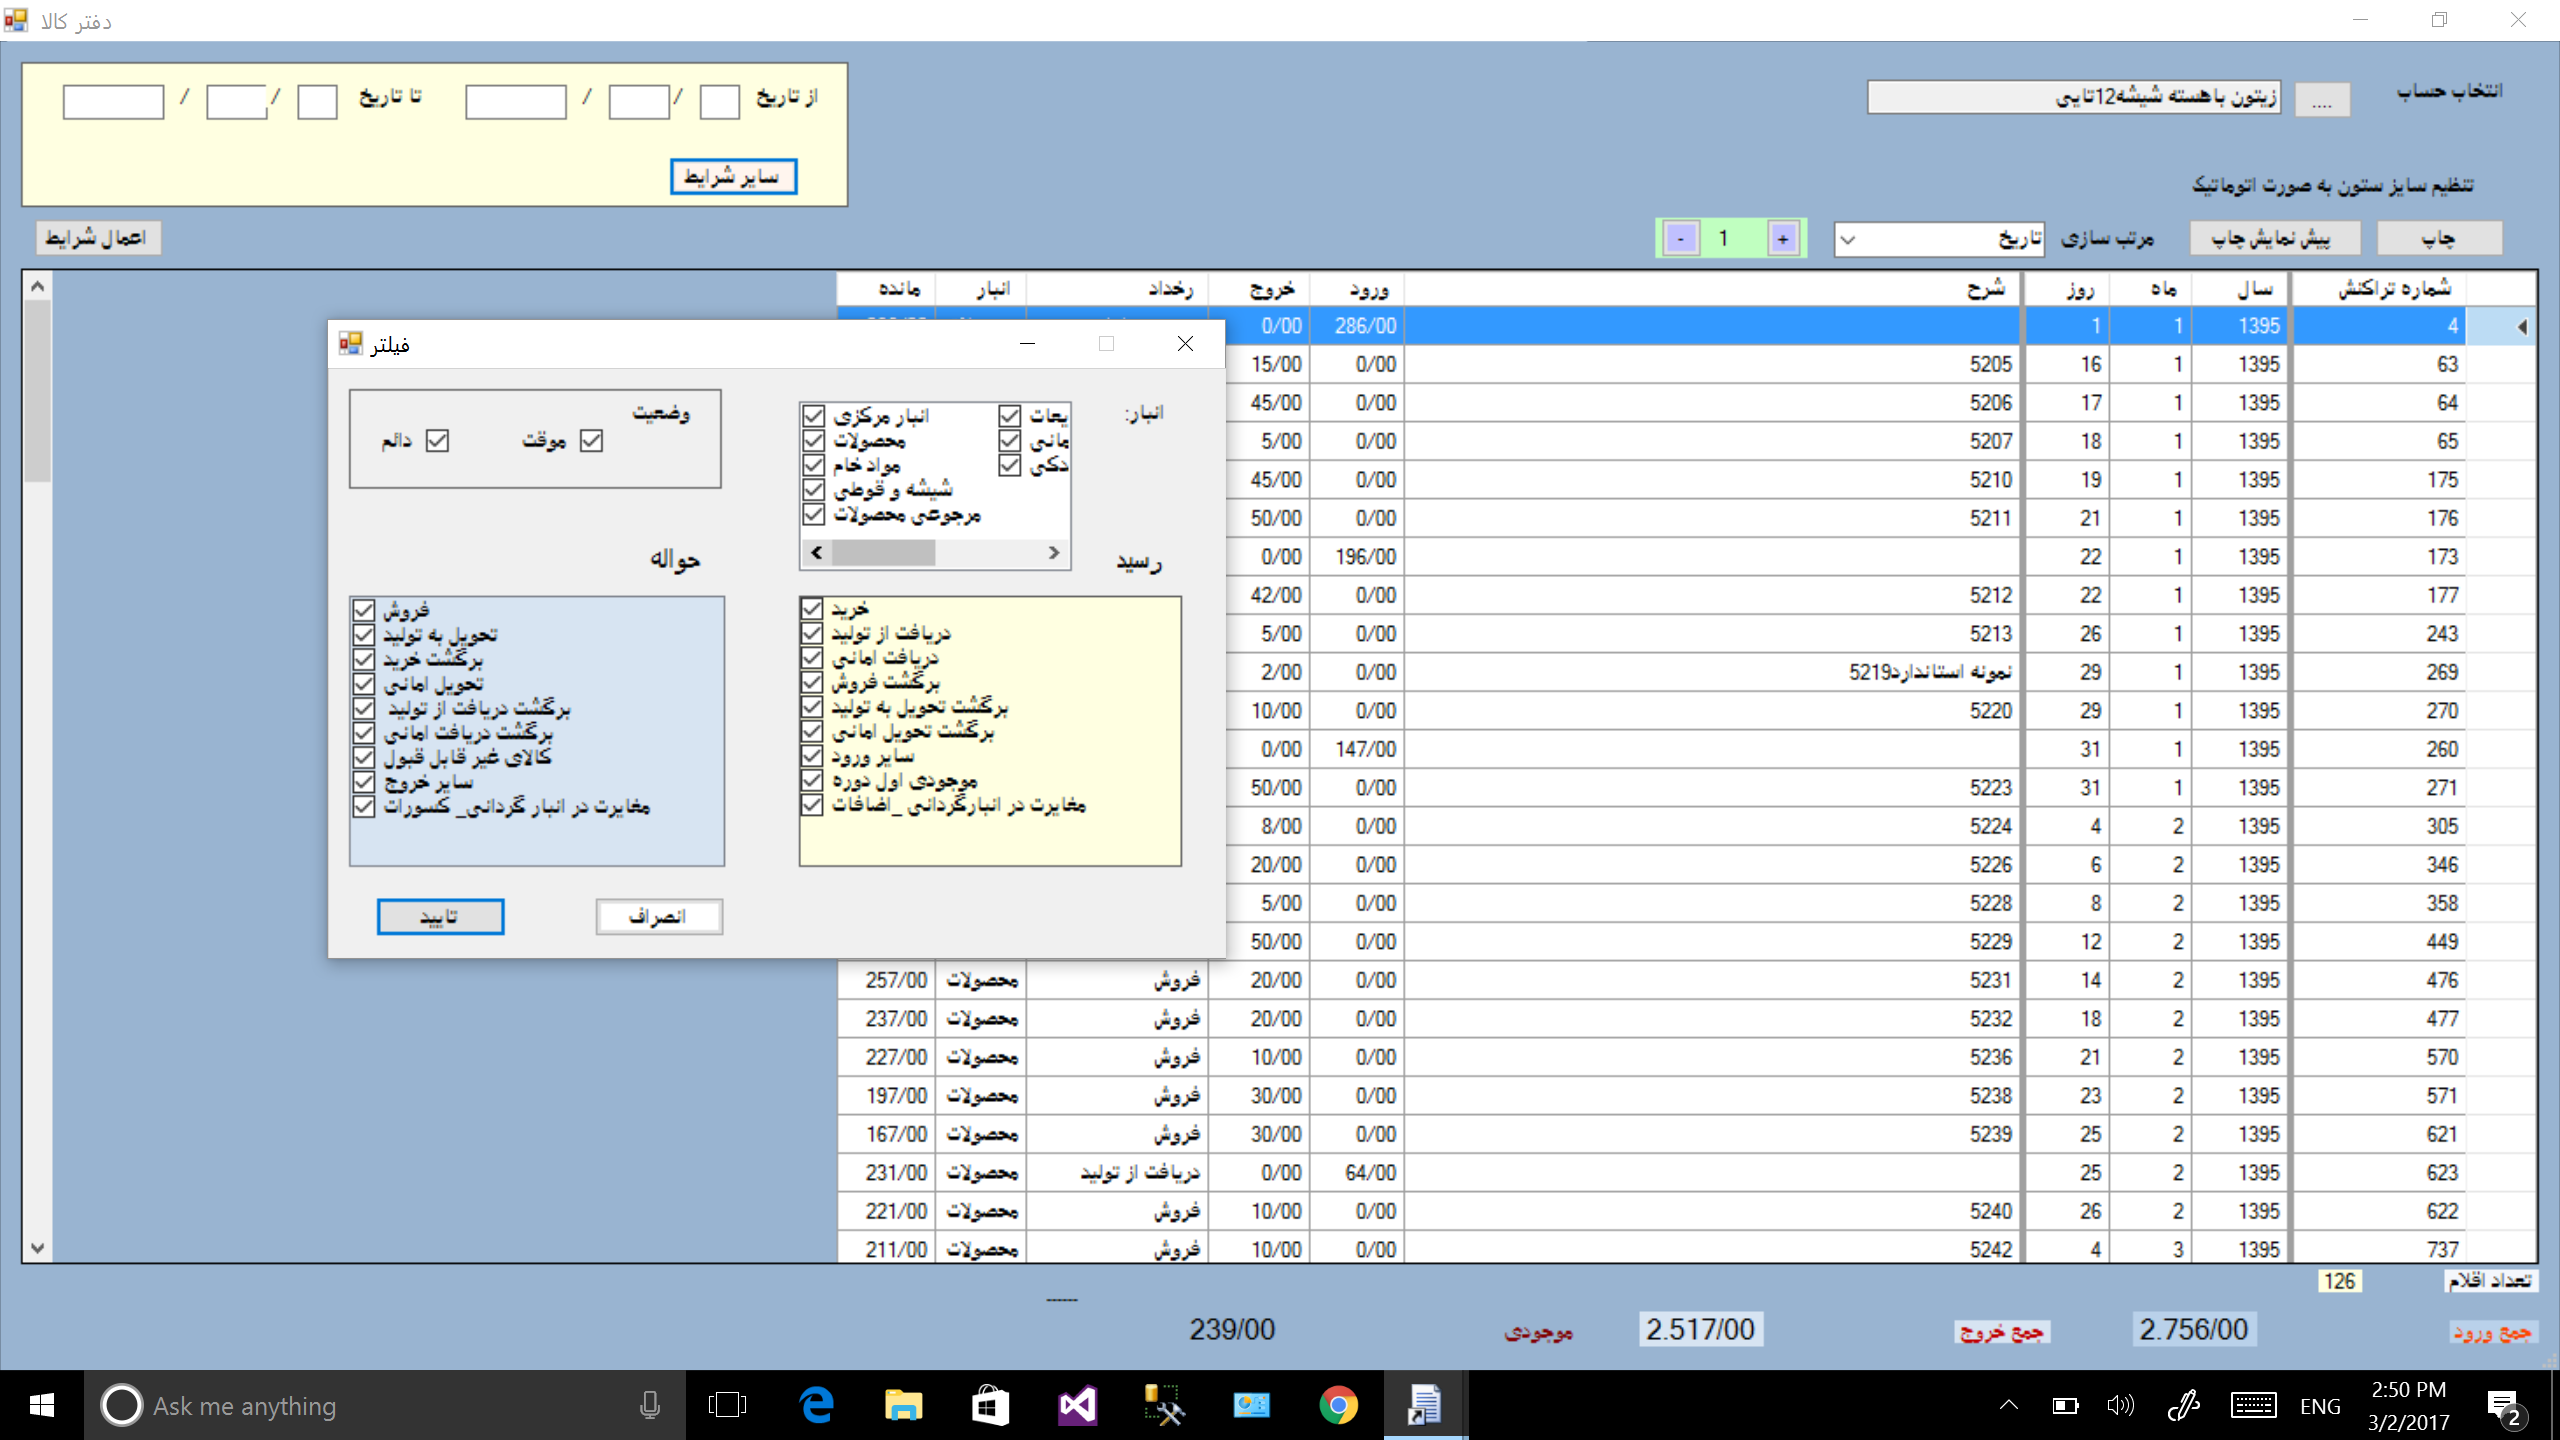Screen dimensions: 2560x1440
Task: Click the account selection text field
Action: click(x=2072, y=97)
